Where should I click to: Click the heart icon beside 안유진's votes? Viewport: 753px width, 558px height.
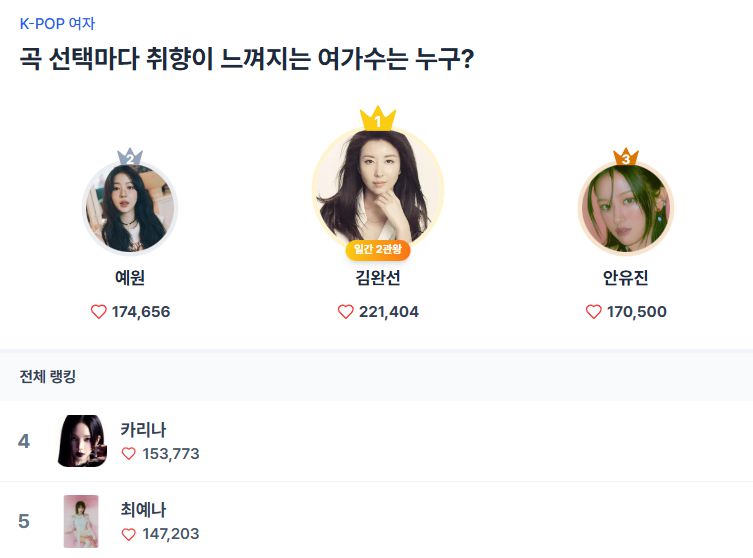click(x=594, y=312)
